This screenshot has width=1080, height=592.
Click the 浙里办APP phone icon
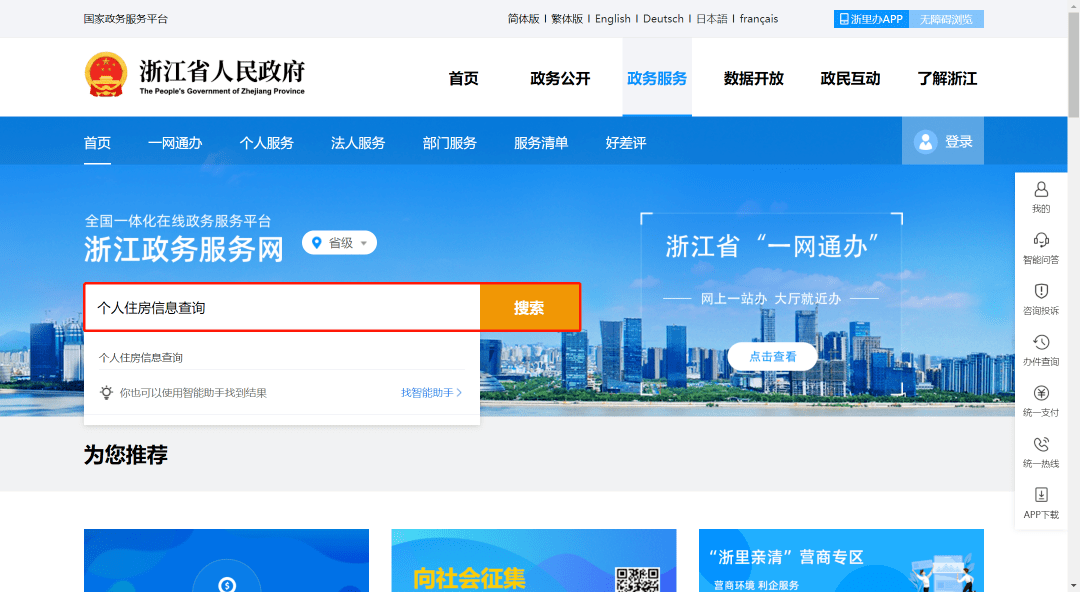tap(843, 18)
